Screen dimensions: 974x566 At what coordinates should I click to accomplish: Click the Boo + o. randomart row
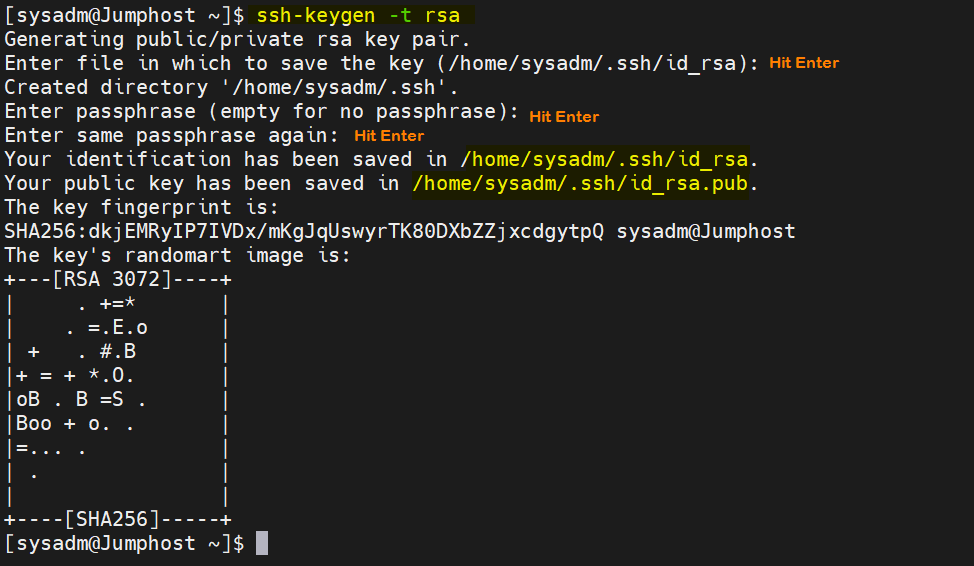pos(75,424)
